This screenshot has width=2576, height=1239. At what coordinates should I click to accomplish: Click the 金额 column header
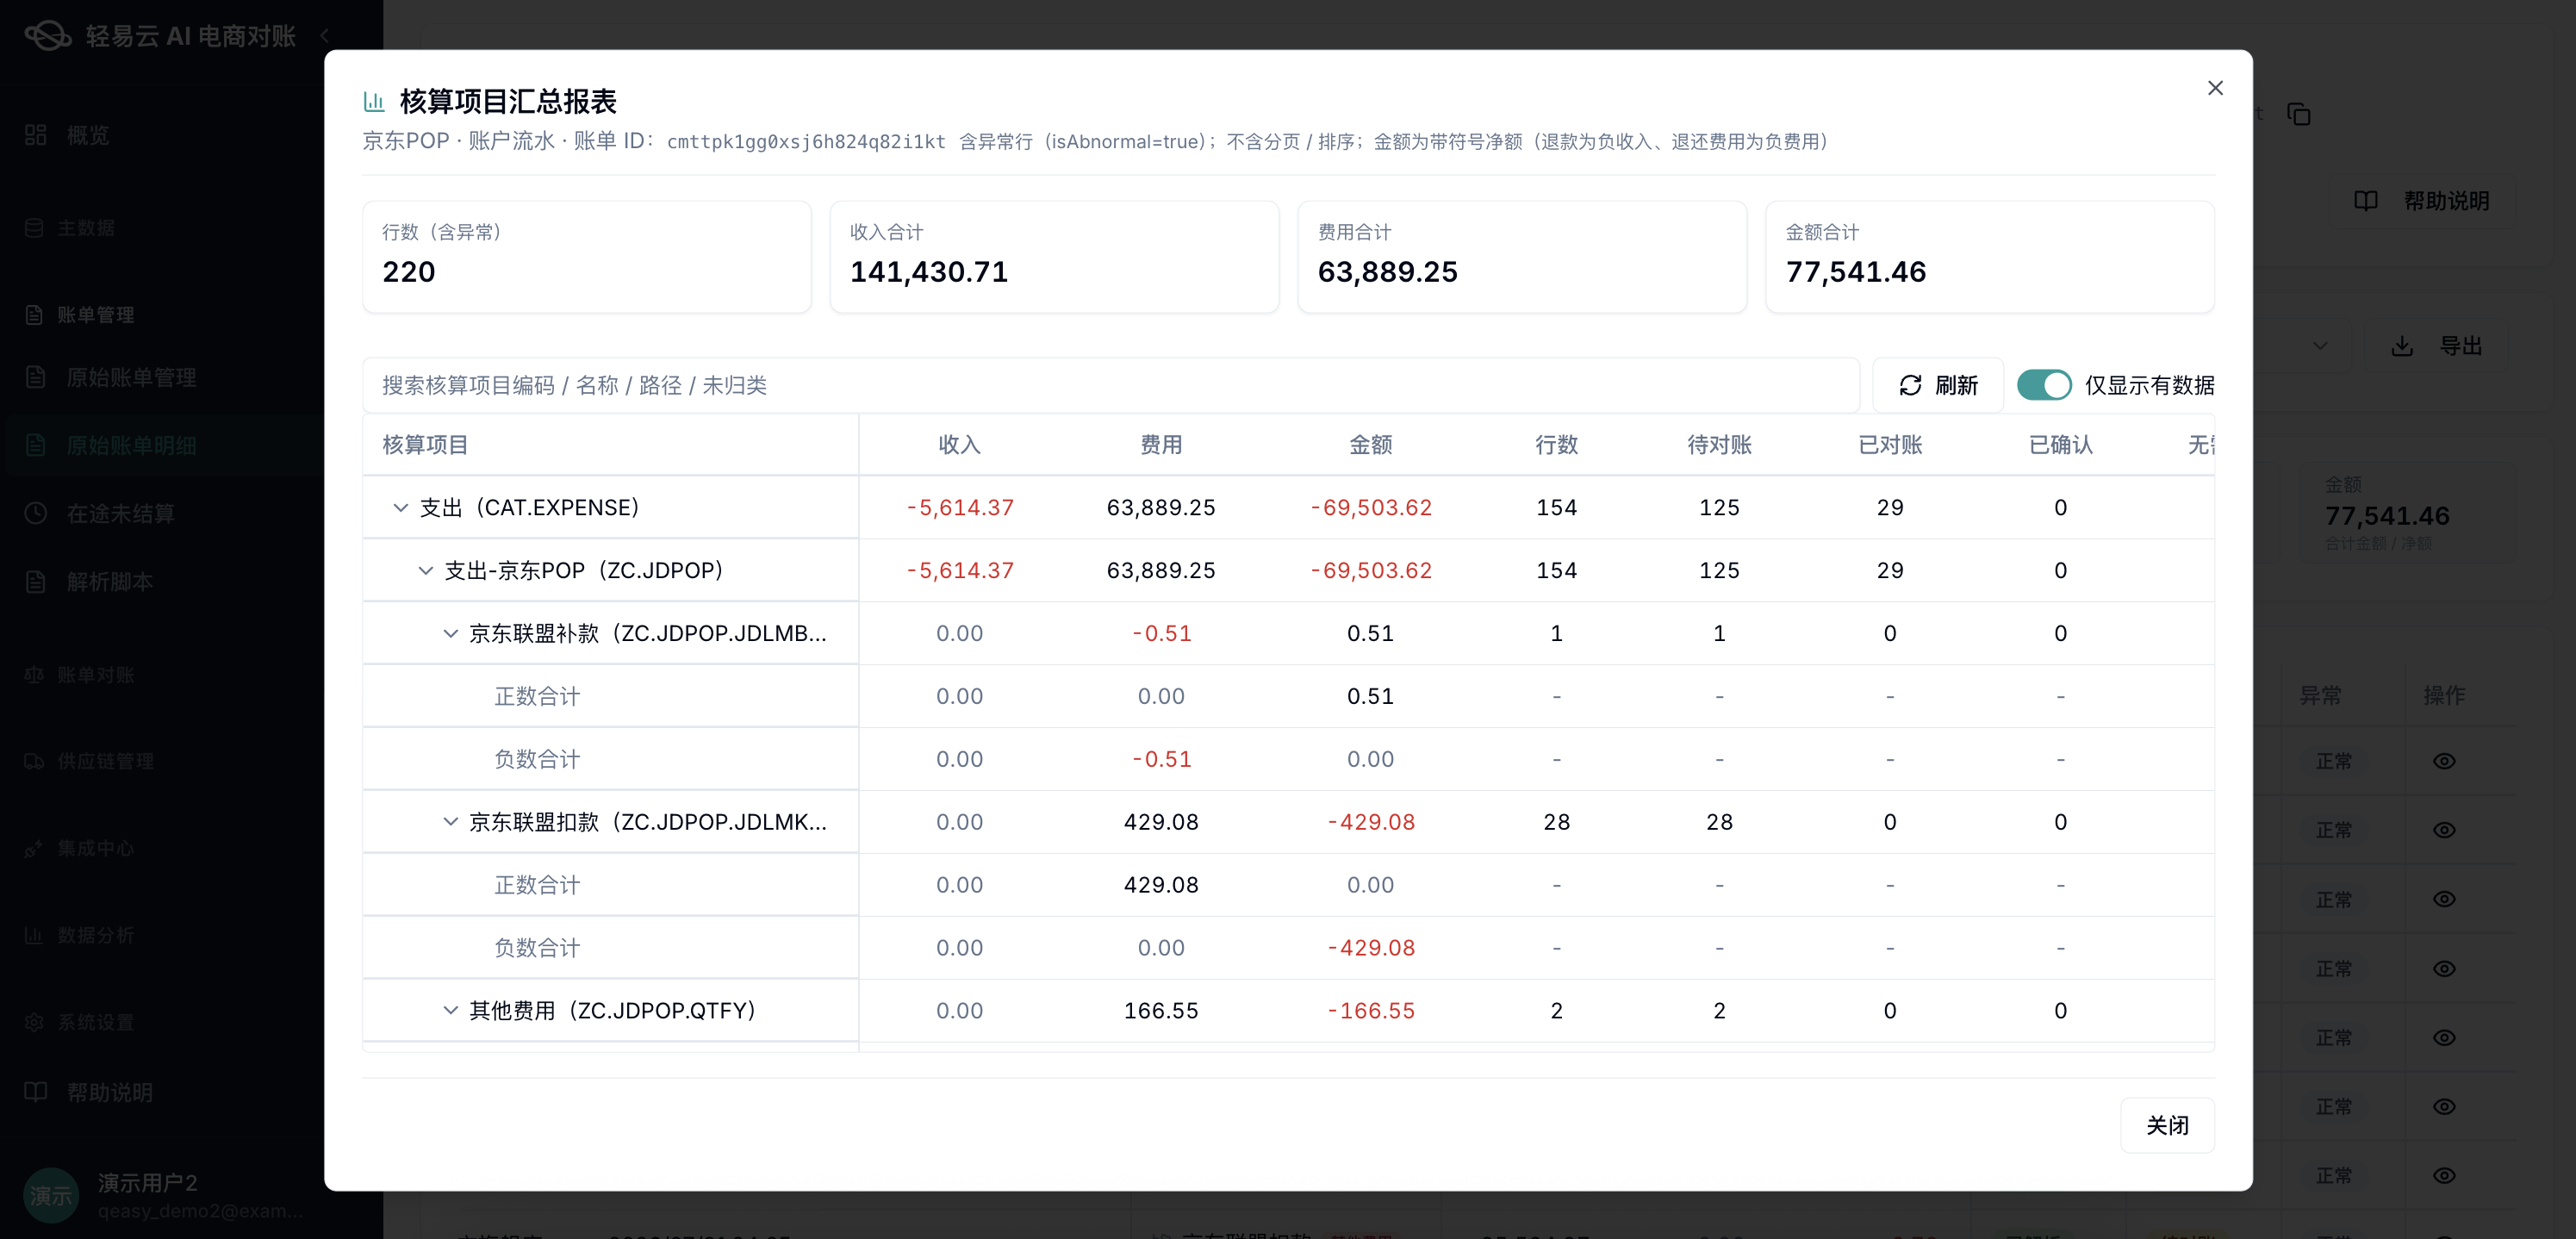1370,445
